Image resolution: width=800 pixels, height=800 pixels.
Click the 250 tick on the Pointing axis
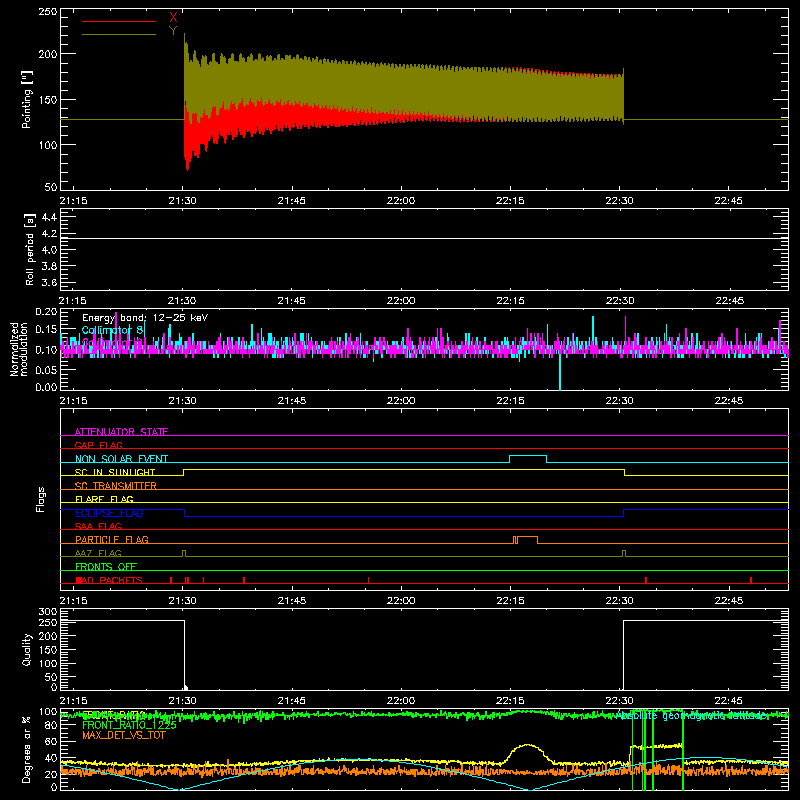point(47,12)
